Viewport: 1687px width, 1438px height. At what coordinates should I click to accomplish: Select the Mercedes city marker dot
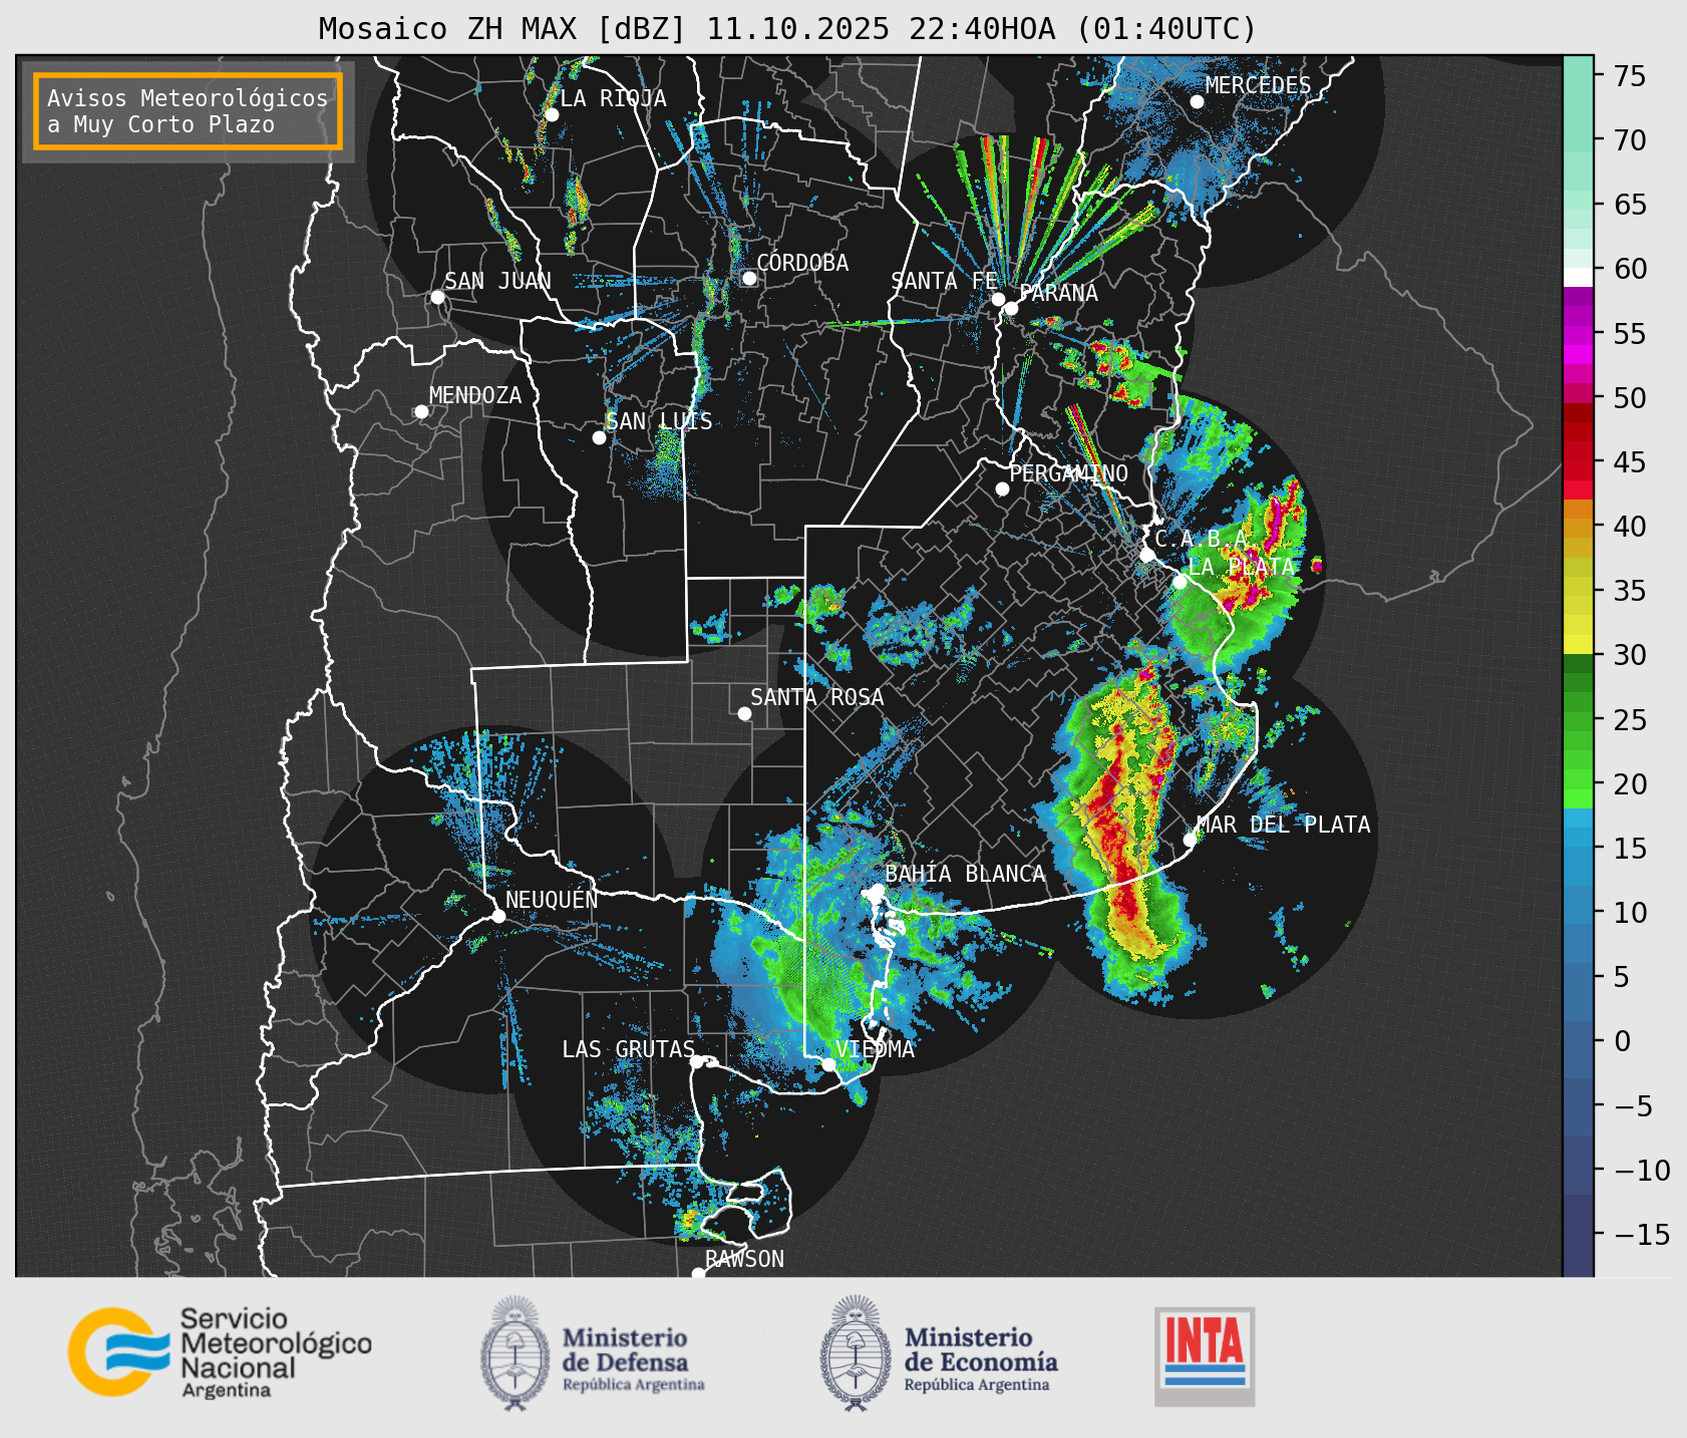coord(1197,102)
